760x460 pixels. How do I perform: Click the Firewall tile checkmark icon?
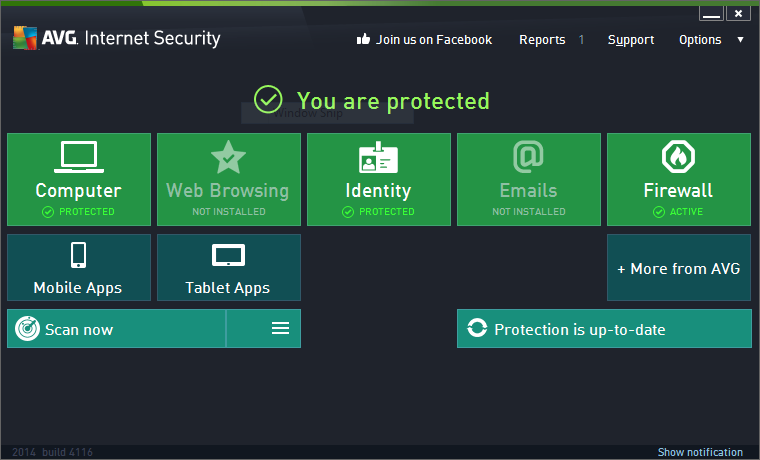tap(659, 212)
